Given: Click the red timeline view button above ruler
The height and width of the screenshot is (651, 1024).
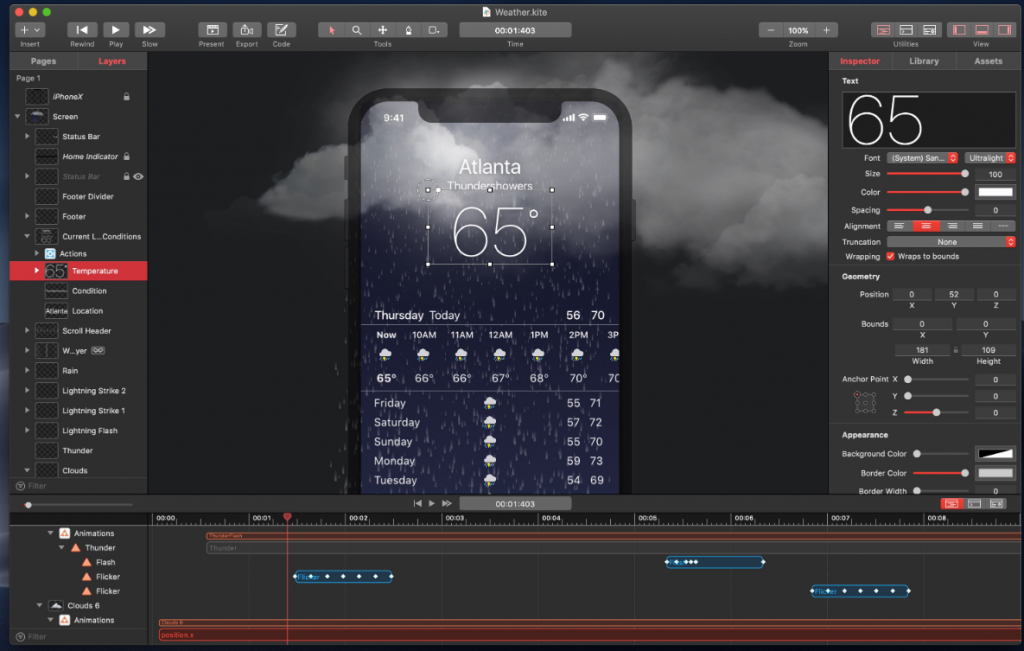Looking at the screenshot, I should click(952, 503).
